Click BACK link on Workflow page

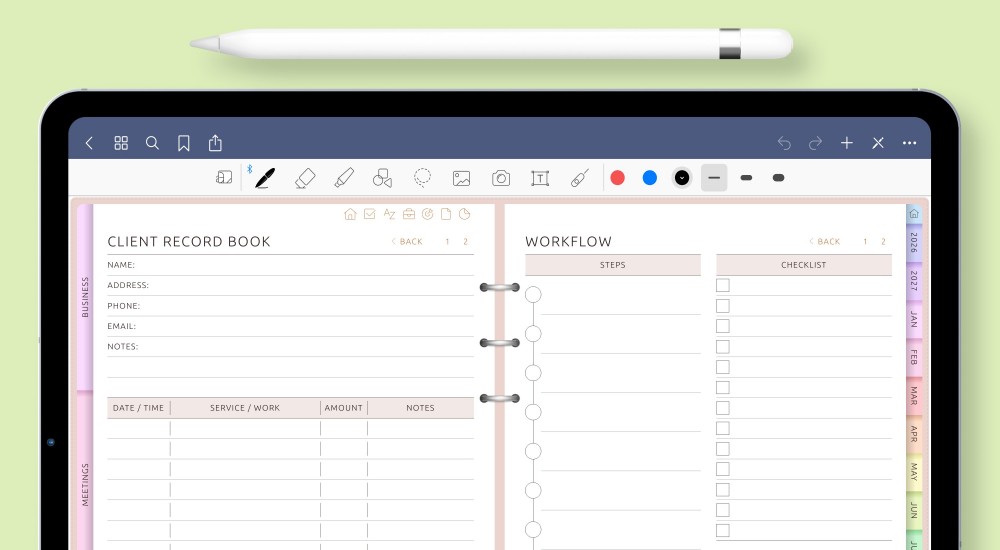825,242
